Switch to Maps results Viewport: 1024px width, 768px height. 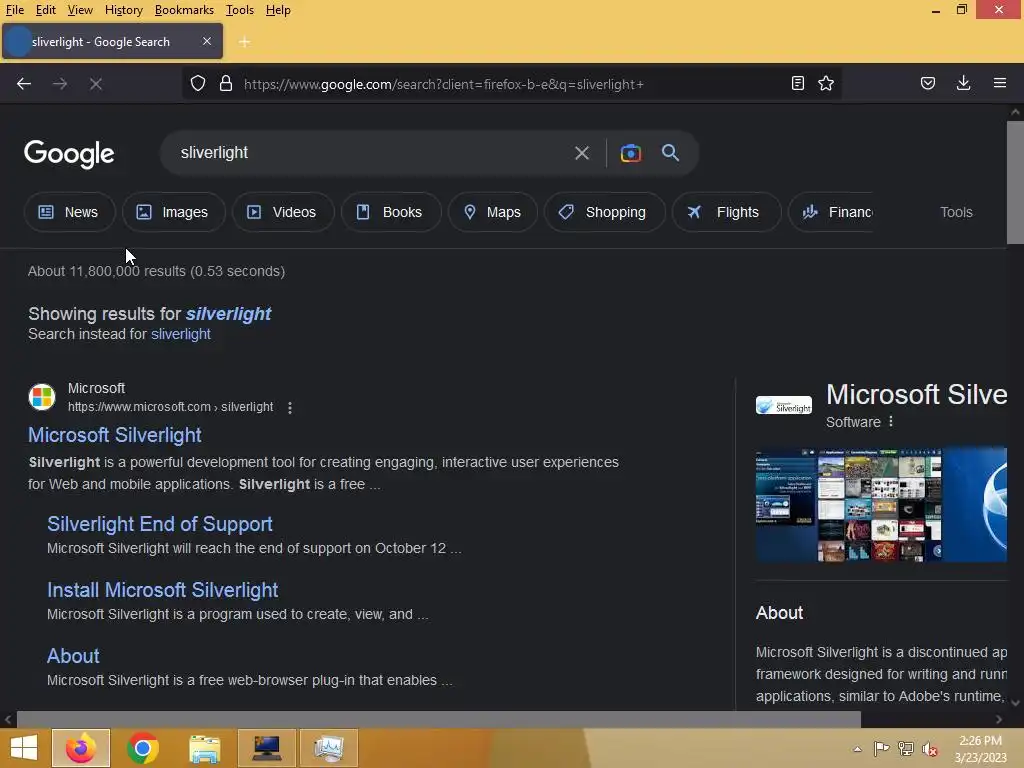pos(492,212)
